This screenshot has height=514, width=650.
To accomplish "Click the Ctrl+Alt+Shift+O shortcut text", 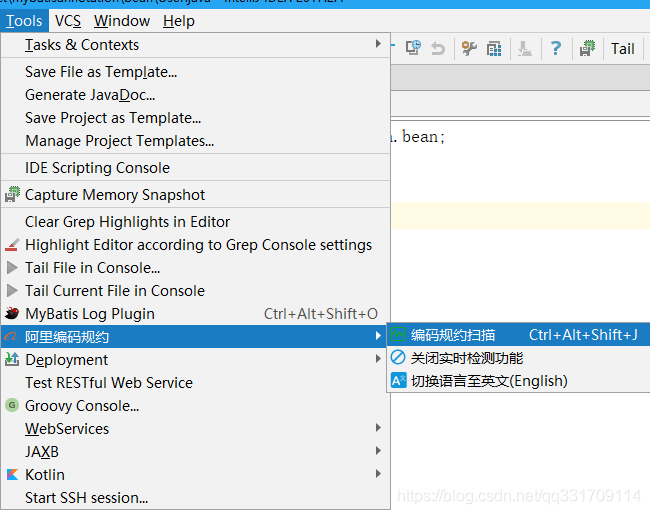I will (321, 314).
